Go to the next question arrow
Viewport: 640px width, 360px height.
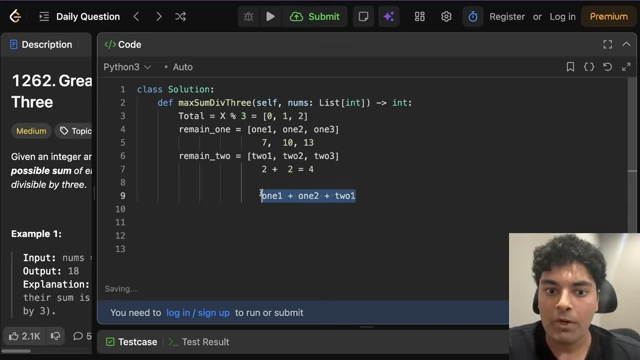click(159, 17)
